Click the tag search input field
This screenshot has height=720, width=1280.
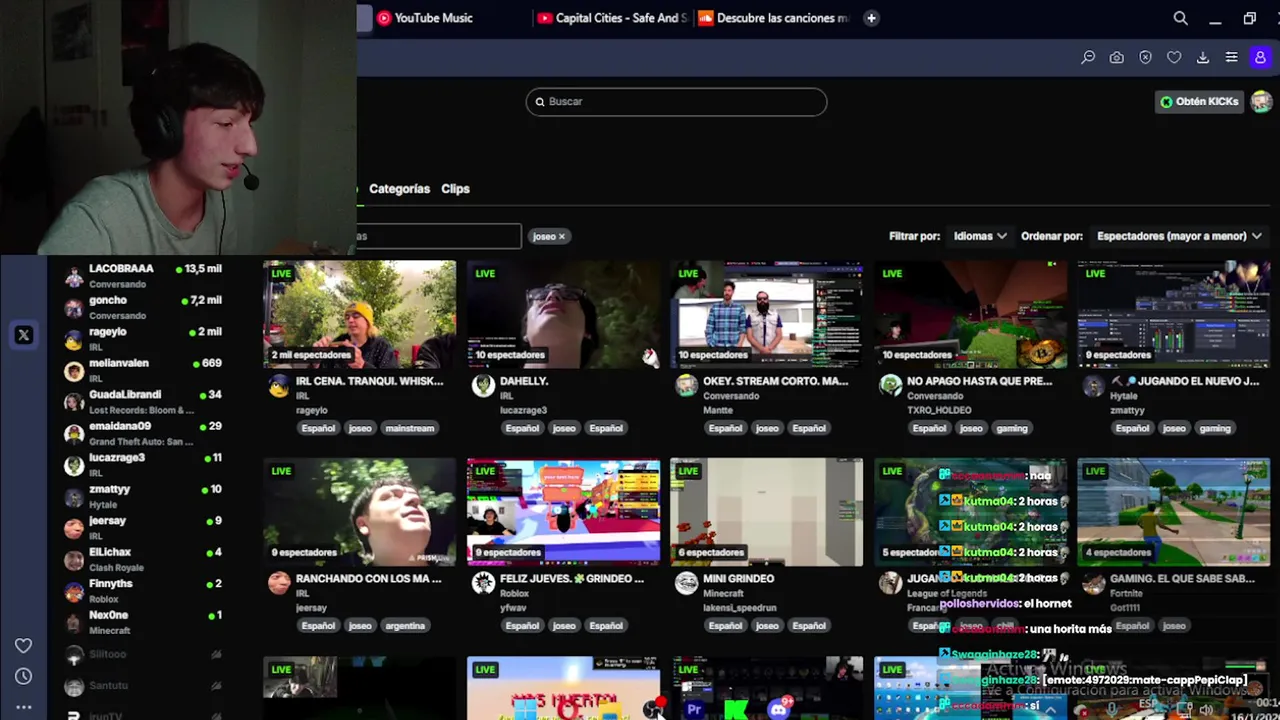[x=439, y=236]
